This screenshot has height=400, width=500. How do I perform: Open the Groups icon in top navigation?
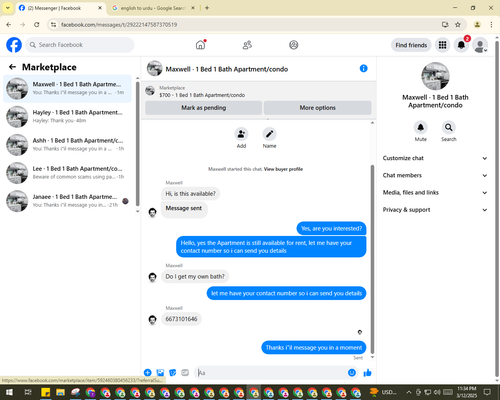click(294, 45)
